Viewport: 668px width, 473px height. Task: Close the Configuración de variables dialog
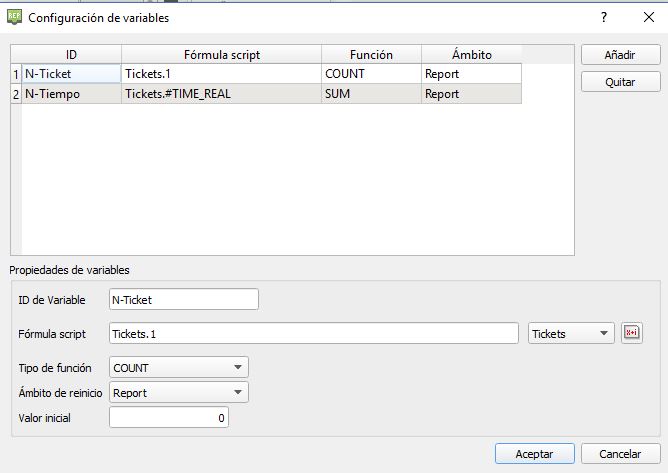point(646,17)
